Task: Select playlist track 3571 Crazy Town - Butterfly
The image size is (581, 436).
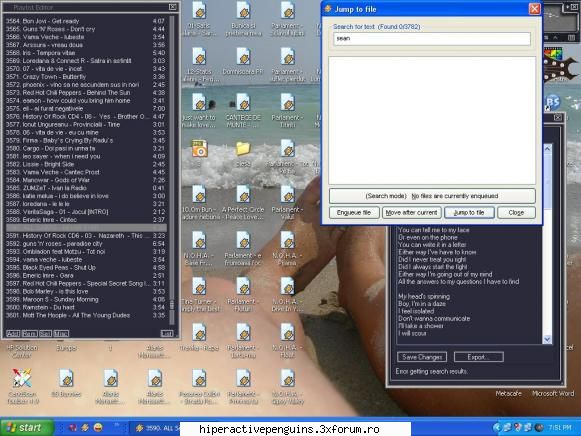Action: (x=86, y=77)
